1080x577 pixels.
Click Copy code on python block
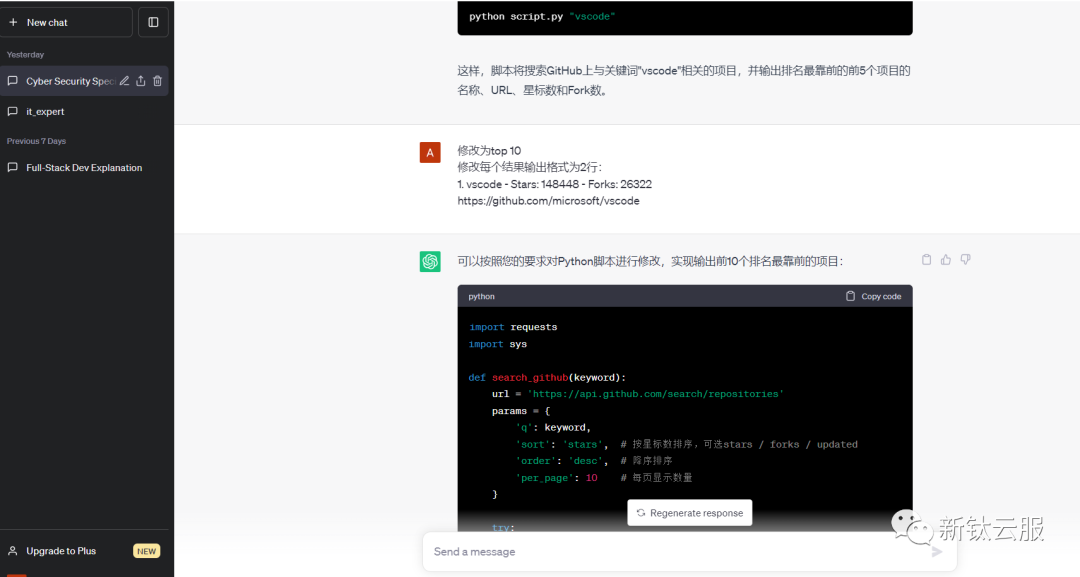pyautogui.click(x=873, y=296)
